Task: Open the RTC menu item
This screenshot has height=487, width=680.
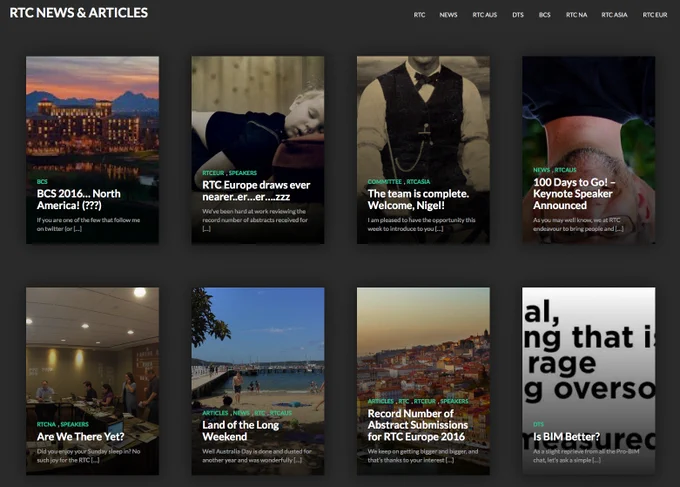Action: 419,15
